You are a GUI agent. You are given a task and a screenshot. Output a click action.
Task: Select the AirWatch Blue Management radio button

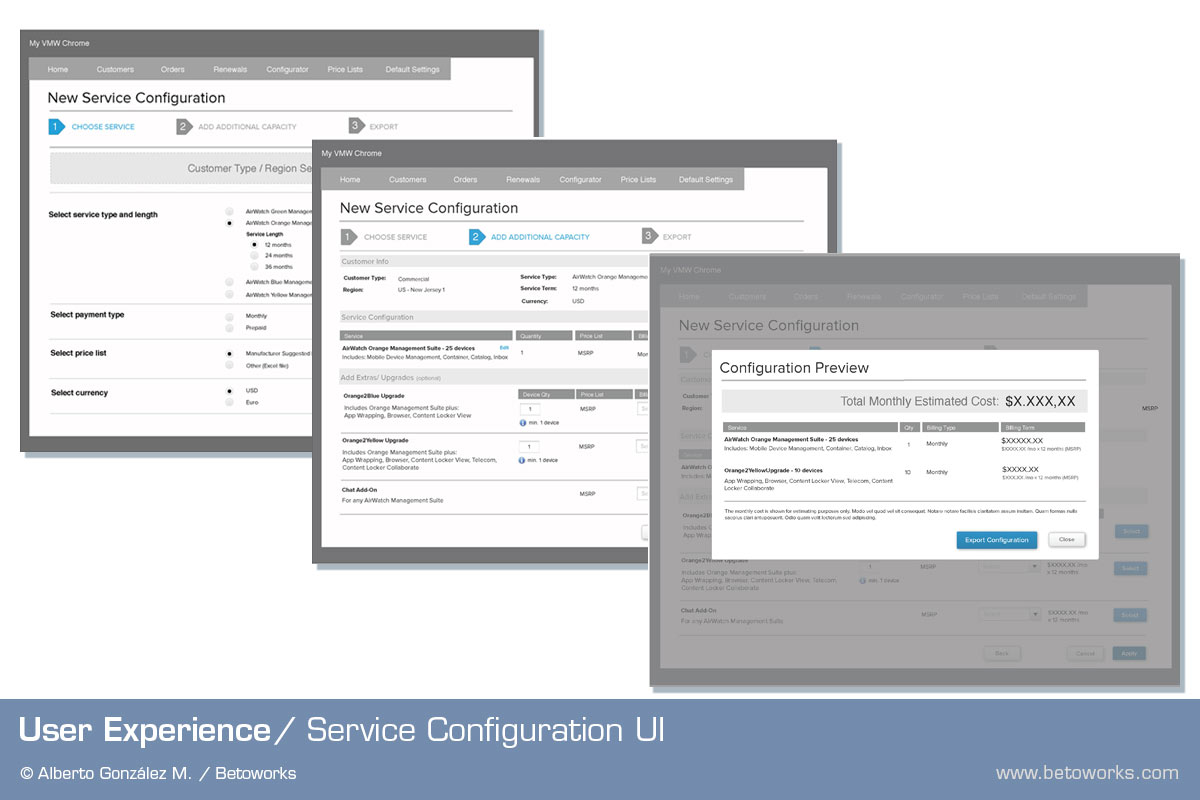coord(229,283)
